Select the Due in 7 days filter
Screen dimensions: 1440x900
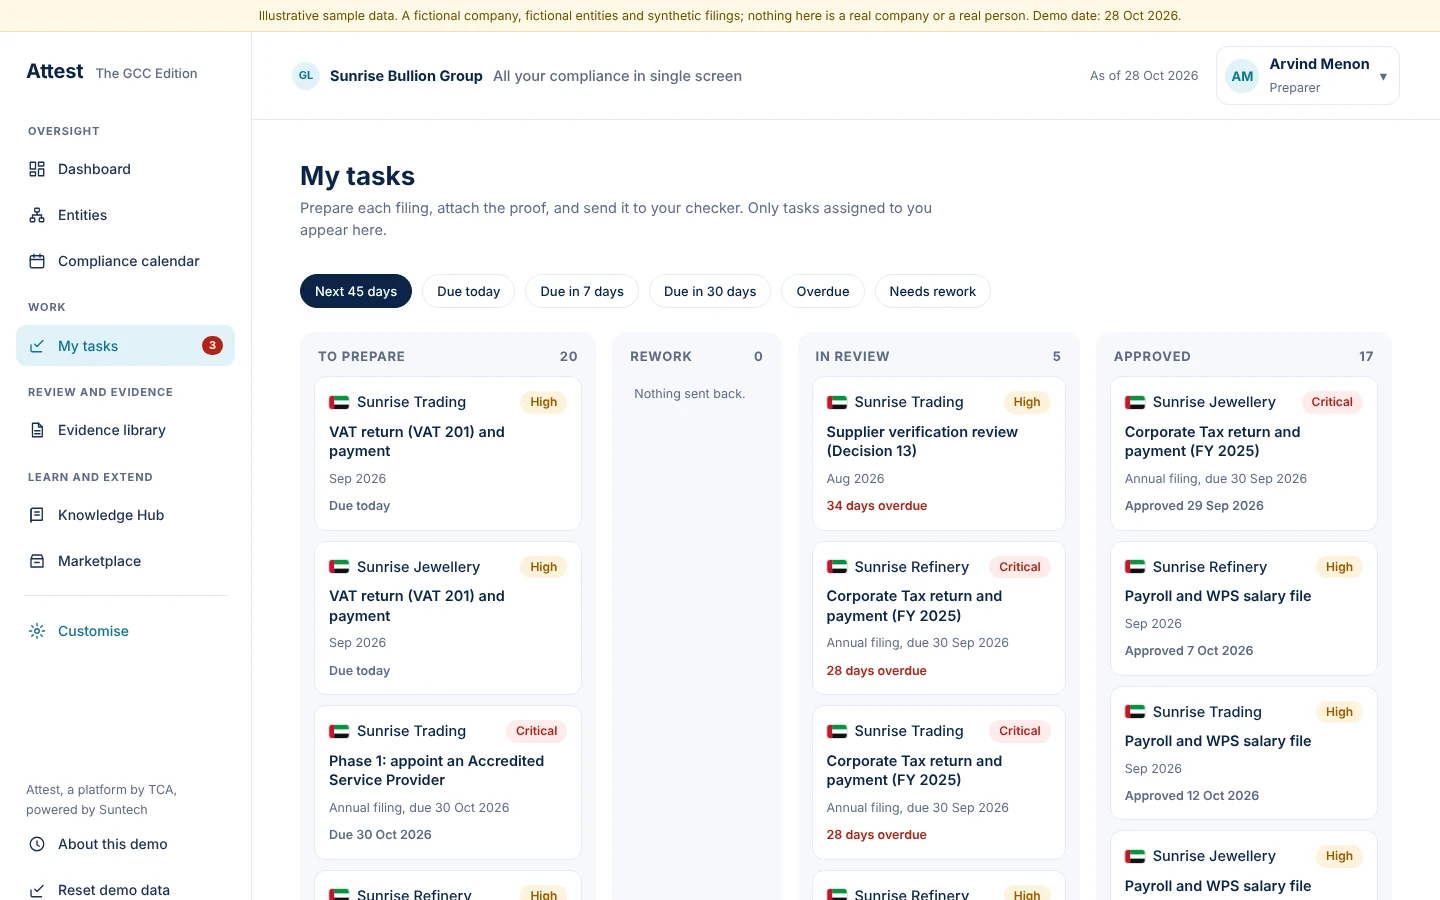(582, 291)
